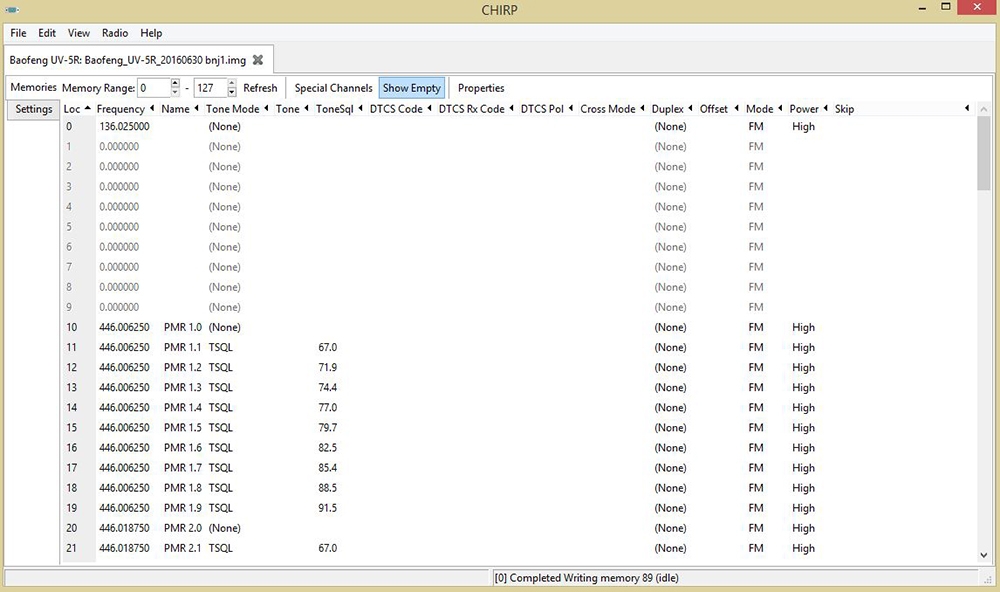Decrease the memory range end value spinner
This screenshot has height=592, width=1000.
(x=232, y=93)
